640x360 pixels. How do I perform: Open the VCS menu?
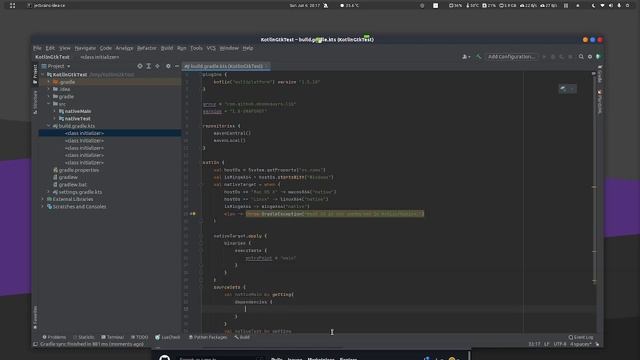[211, 48]
